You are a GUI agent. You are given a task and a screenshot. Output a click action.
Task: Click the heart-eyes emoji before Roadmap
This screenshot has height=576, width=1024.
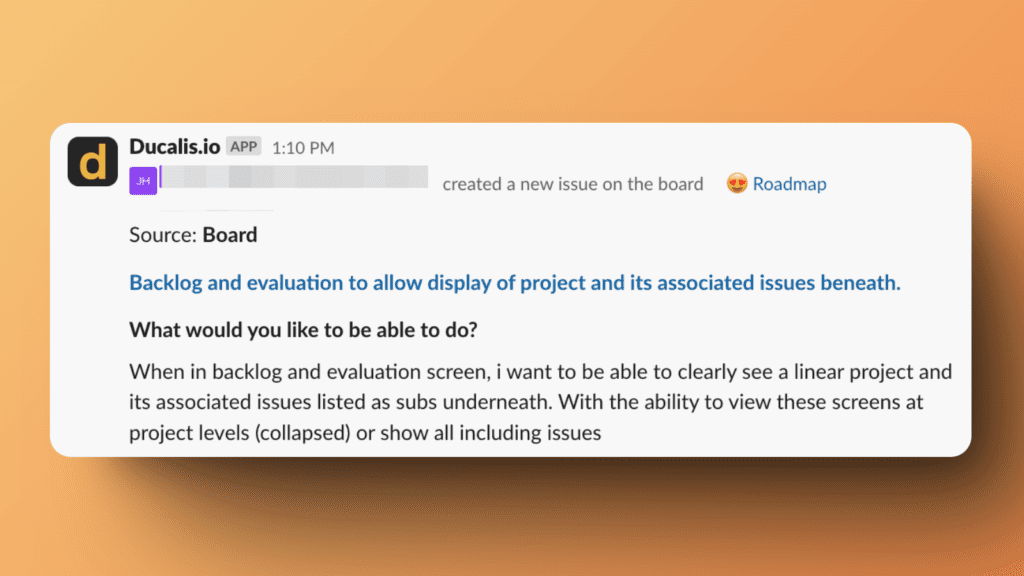[x=737, y=184]
